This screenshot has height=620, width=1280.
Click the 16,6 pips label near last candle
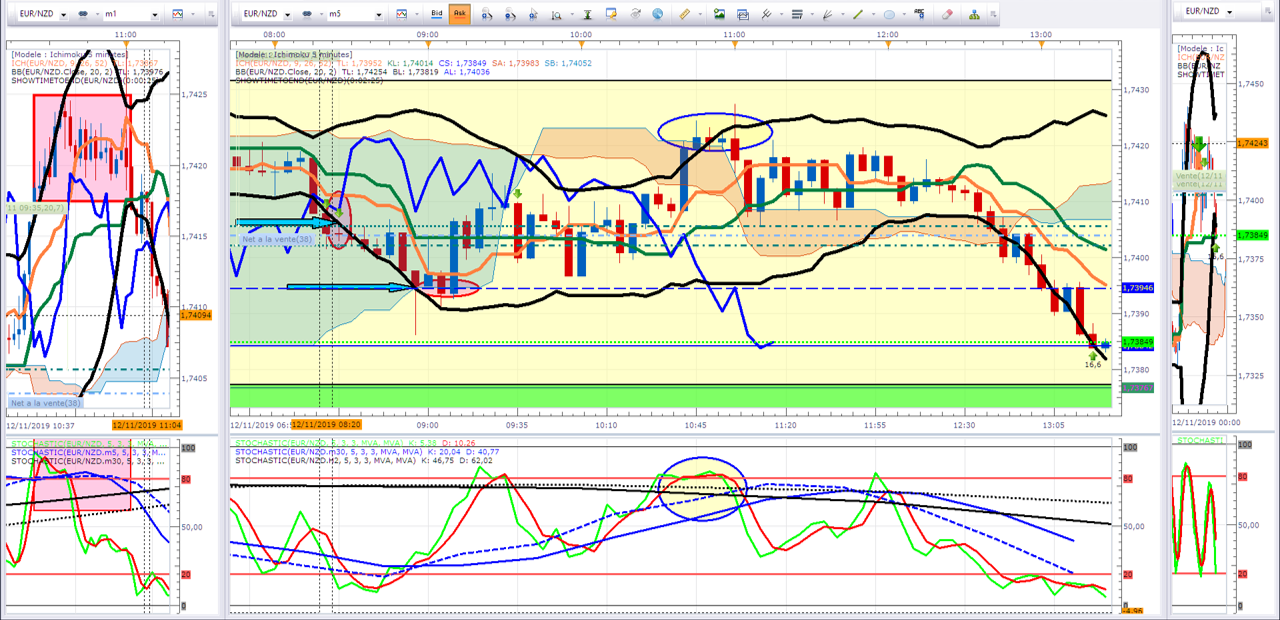click(x=1092, y=364)
